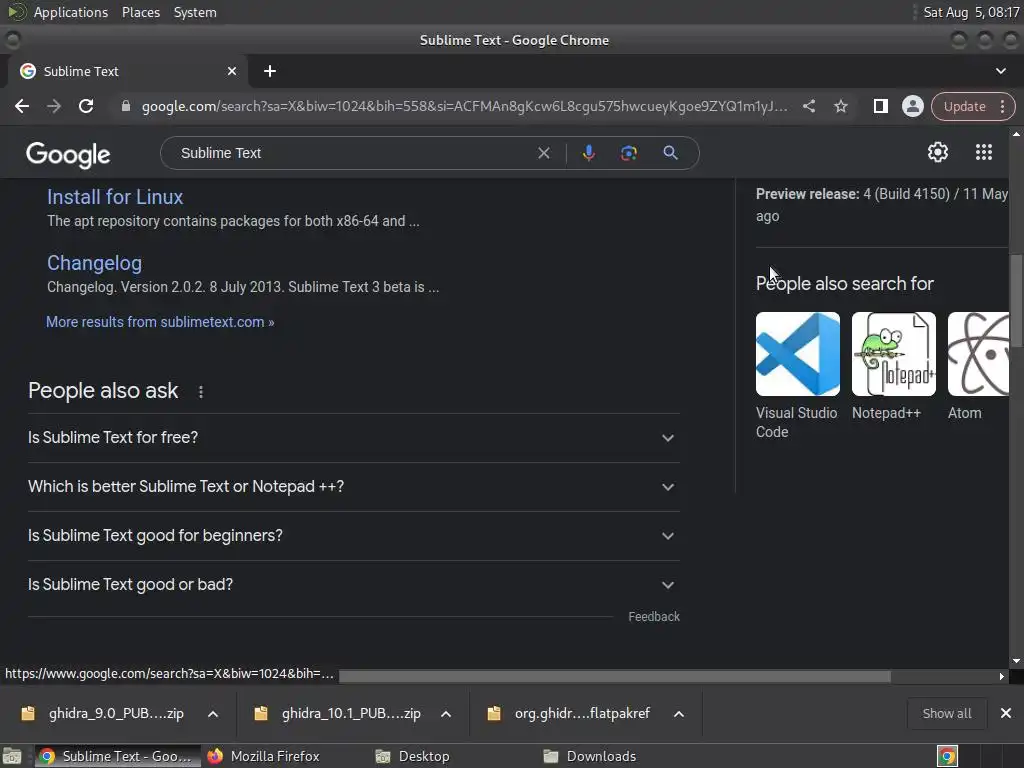Open Google quick settings gear
Screen dimensions: 1024x768
coord(938,152)
